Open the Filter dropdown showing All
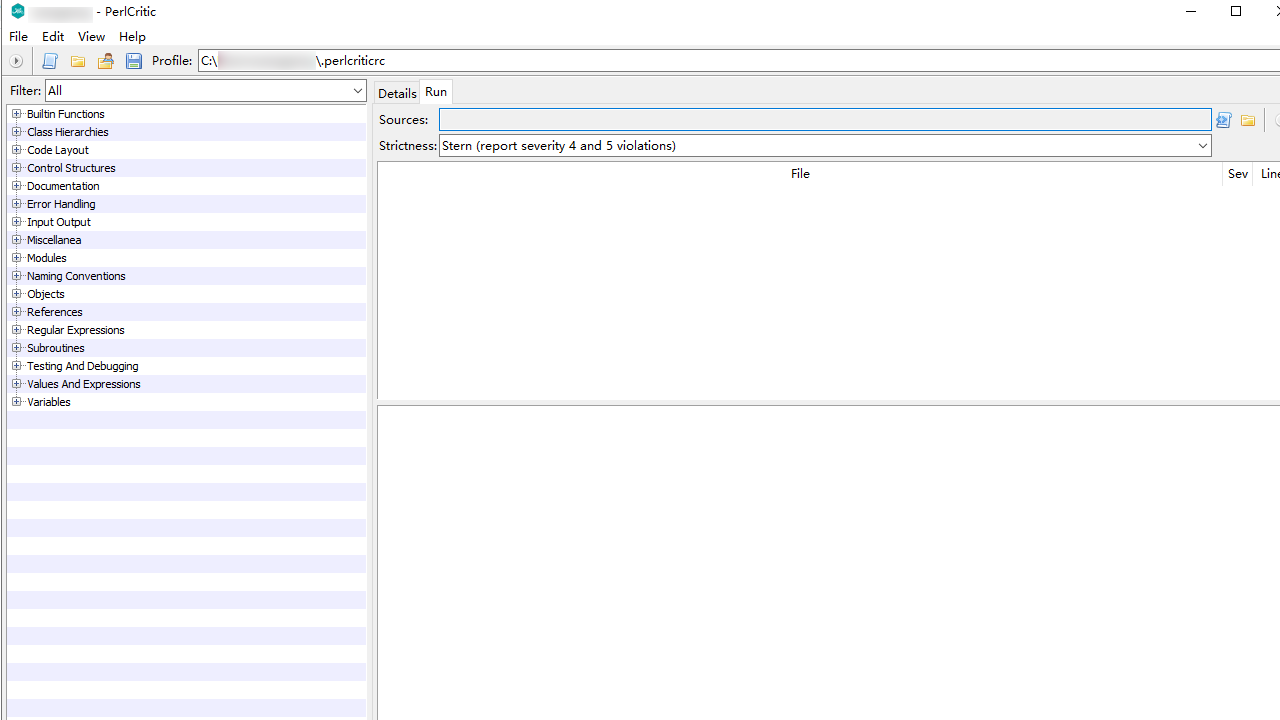The width and height of the screenshot is (1280, 720). tap(356, 91)
